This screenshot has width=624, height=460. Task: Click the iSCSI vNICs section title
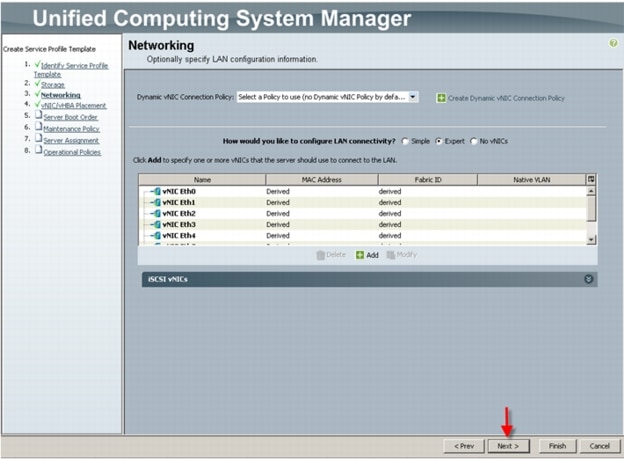(168, 279)
